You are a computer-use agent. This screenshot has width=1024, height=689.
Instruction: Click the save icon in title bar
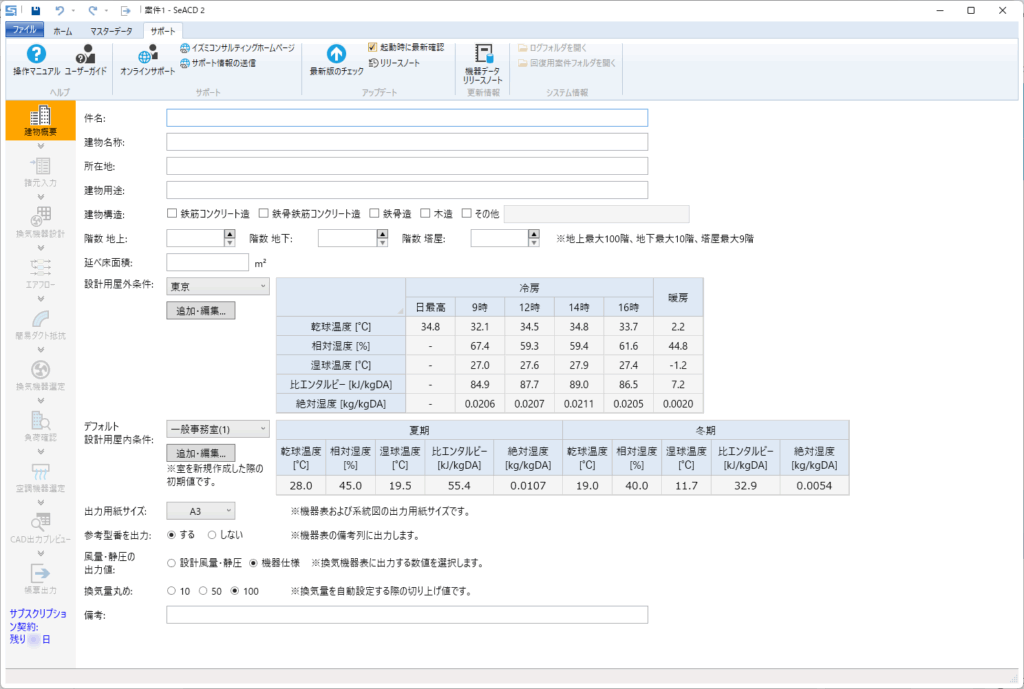pyautogui.click(x=35, y=10)
